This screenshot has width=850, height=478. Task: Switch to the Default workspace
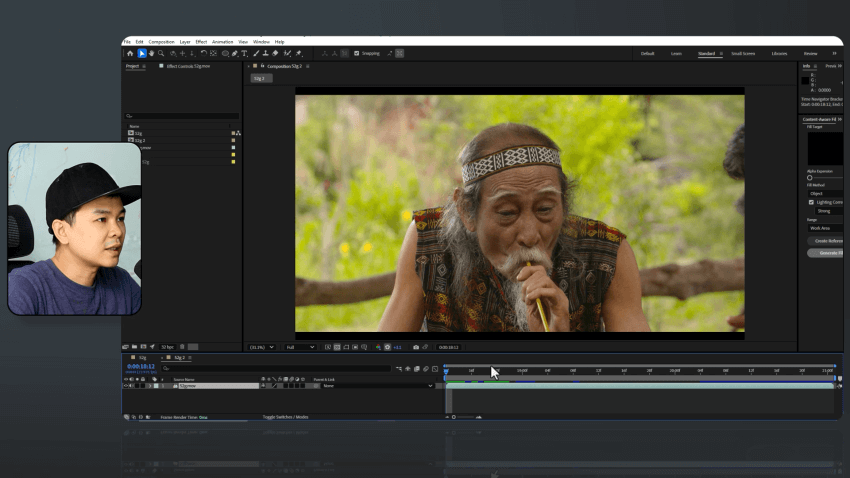pyautogui.click(x=647, y=54)
